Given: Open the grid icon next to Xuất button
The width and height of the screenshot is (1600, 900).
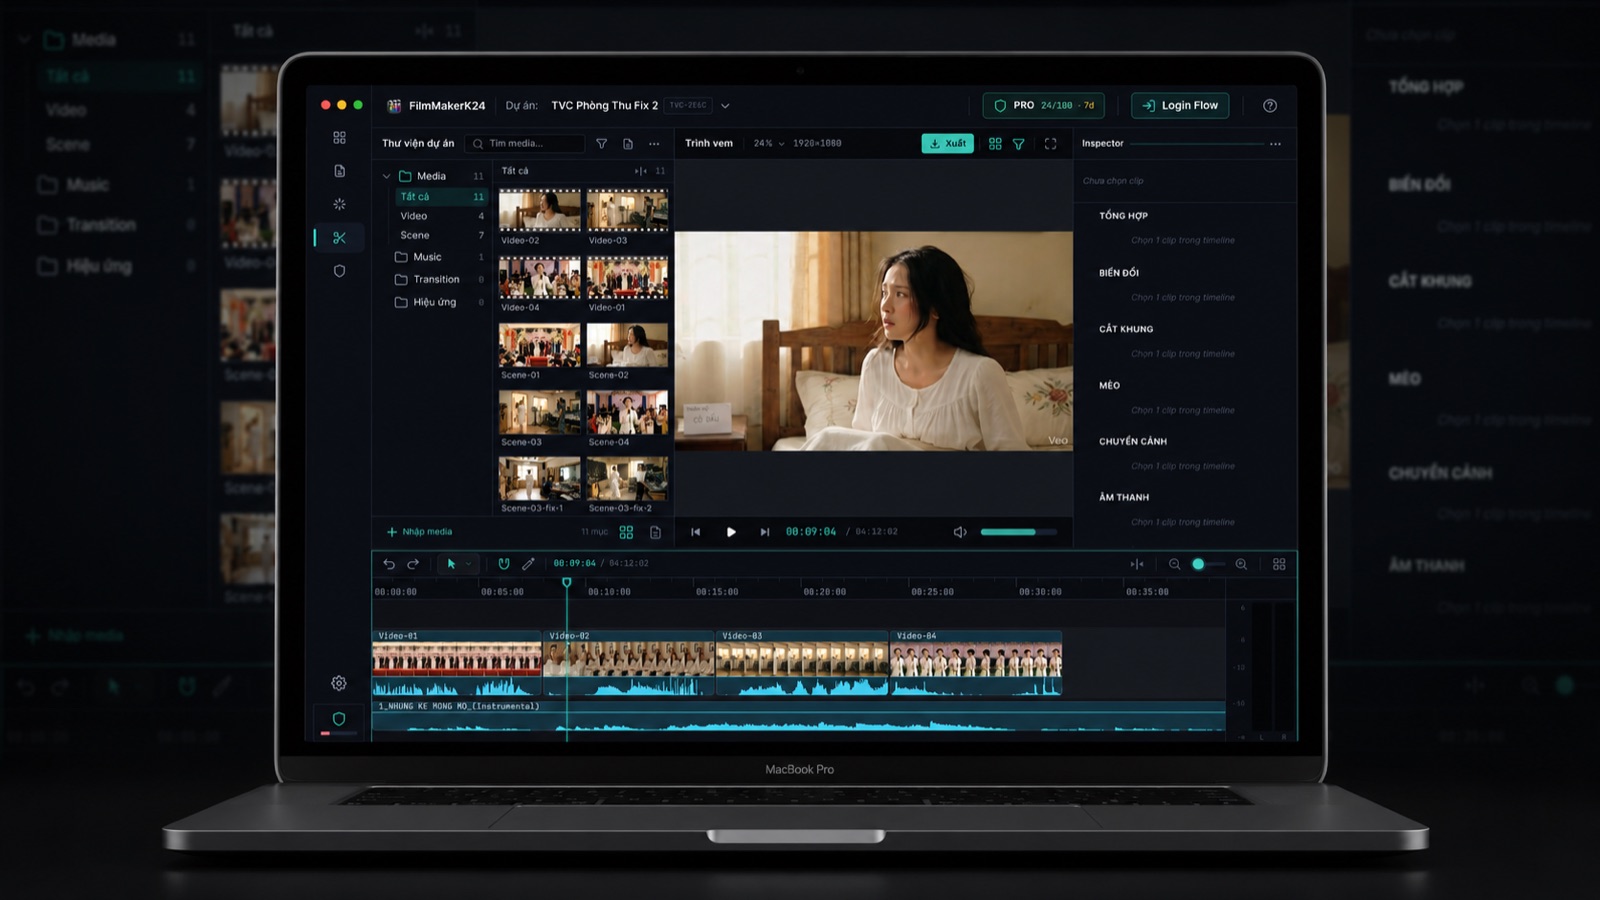Looking at the screenshot, I should pyautogui.click(x=995, y=144).
